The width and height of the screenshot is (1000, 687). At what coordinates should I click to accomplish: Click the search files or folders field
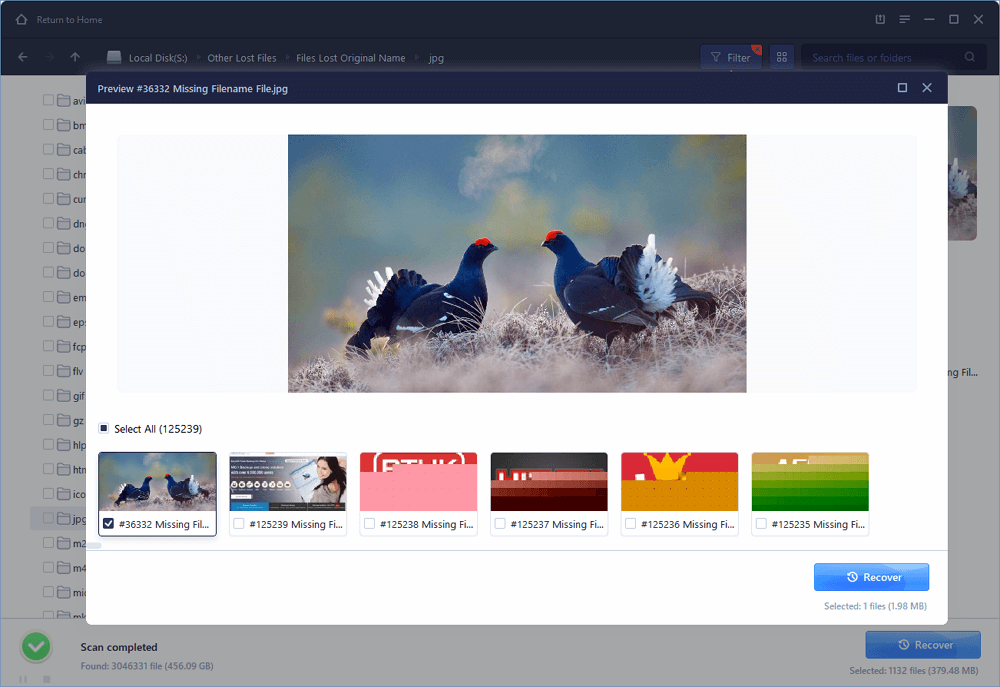click(x=880, y=58)
